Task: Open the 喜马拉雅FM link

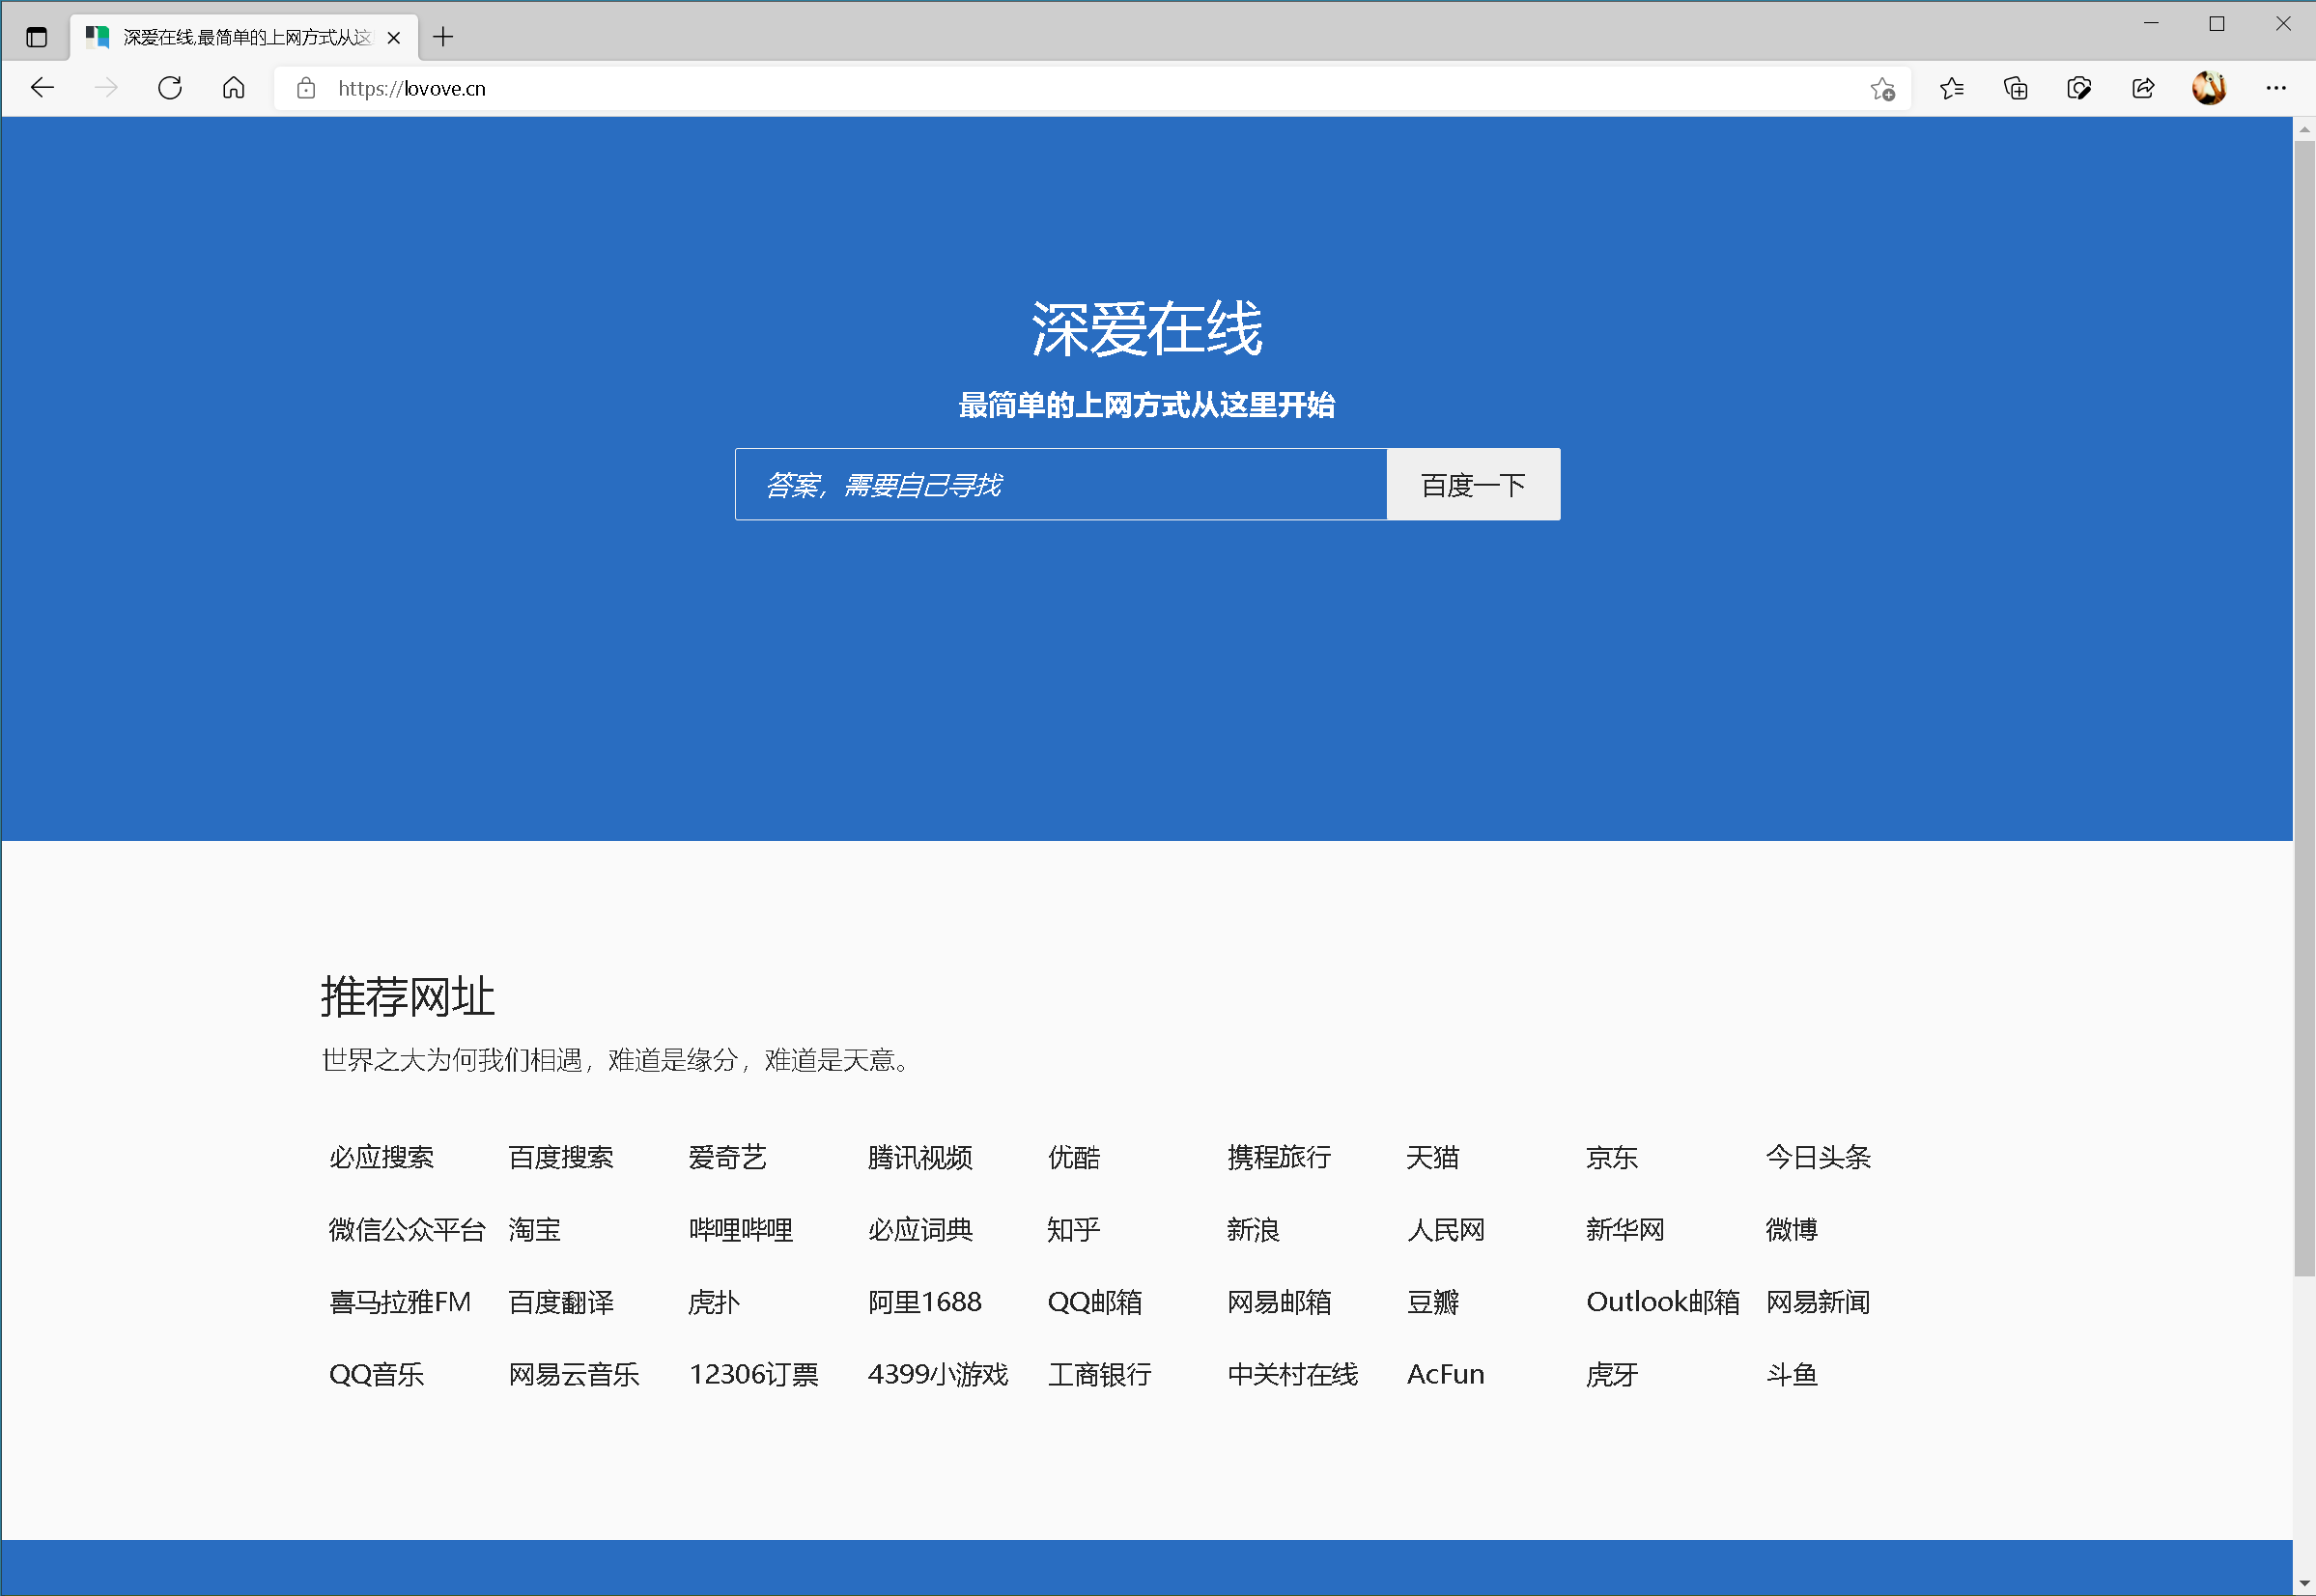Action: [399, 1301]
